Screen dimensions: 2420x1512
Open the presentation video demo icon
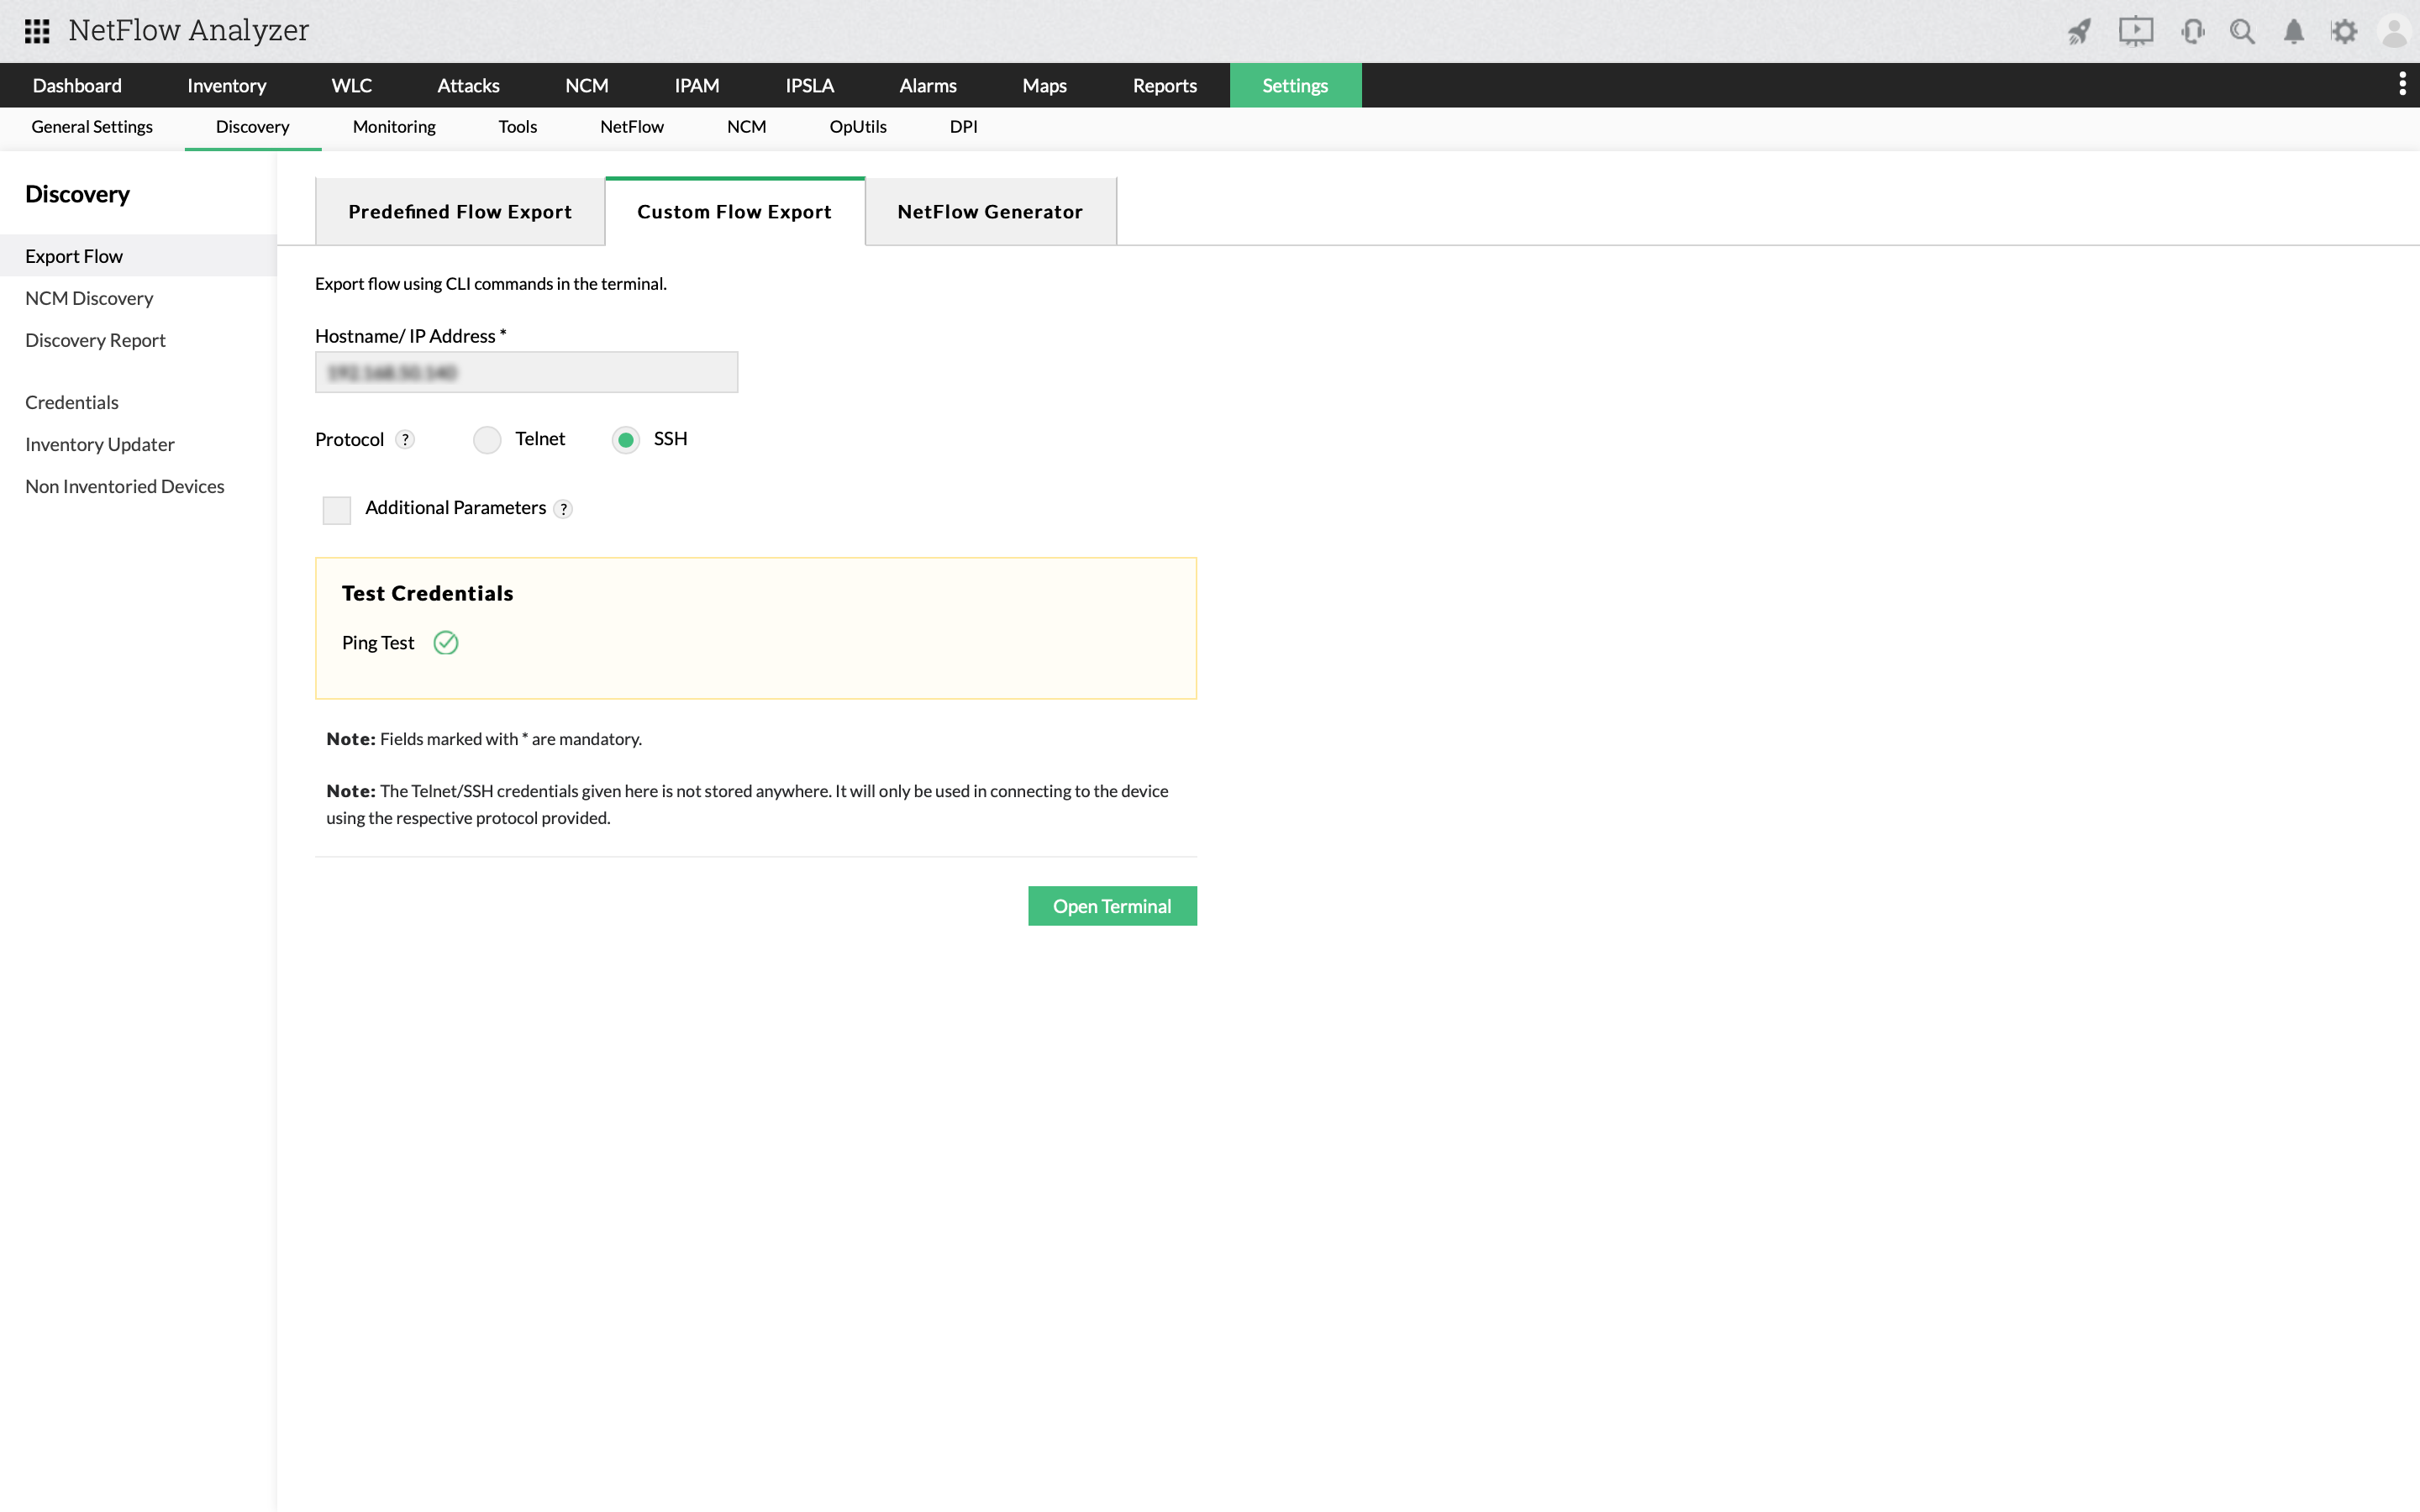coord(2135,31)
